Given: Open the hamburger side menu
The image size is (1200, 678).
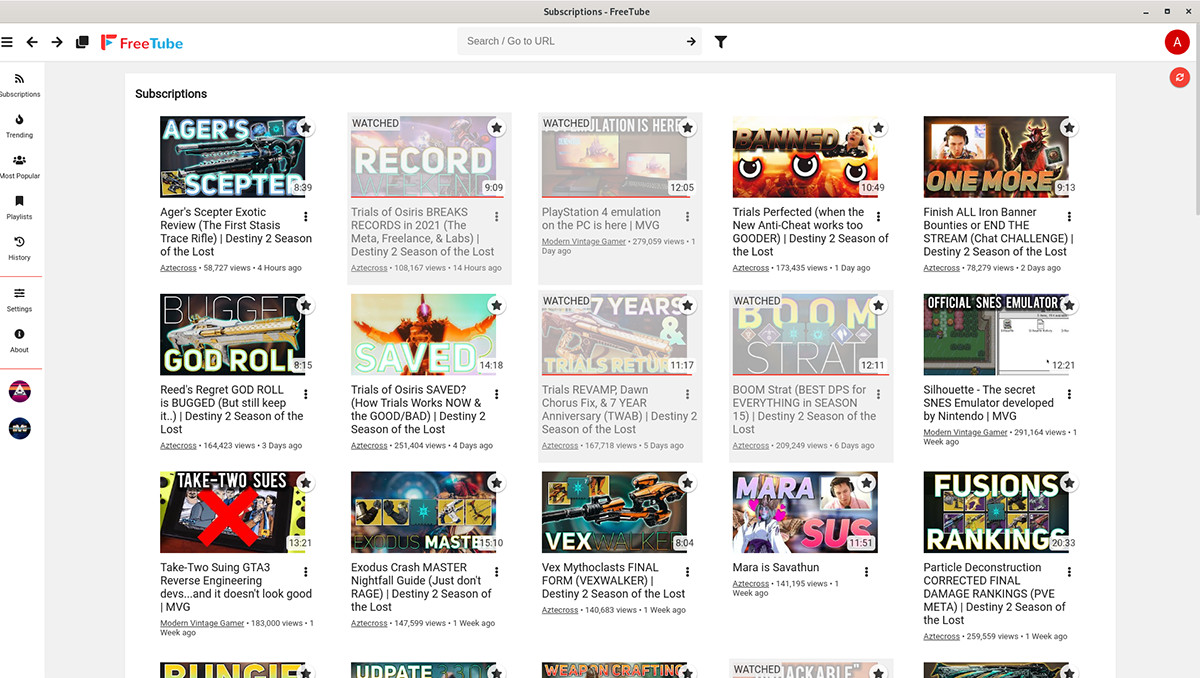Looking at the screenshot, I should 7,42.
